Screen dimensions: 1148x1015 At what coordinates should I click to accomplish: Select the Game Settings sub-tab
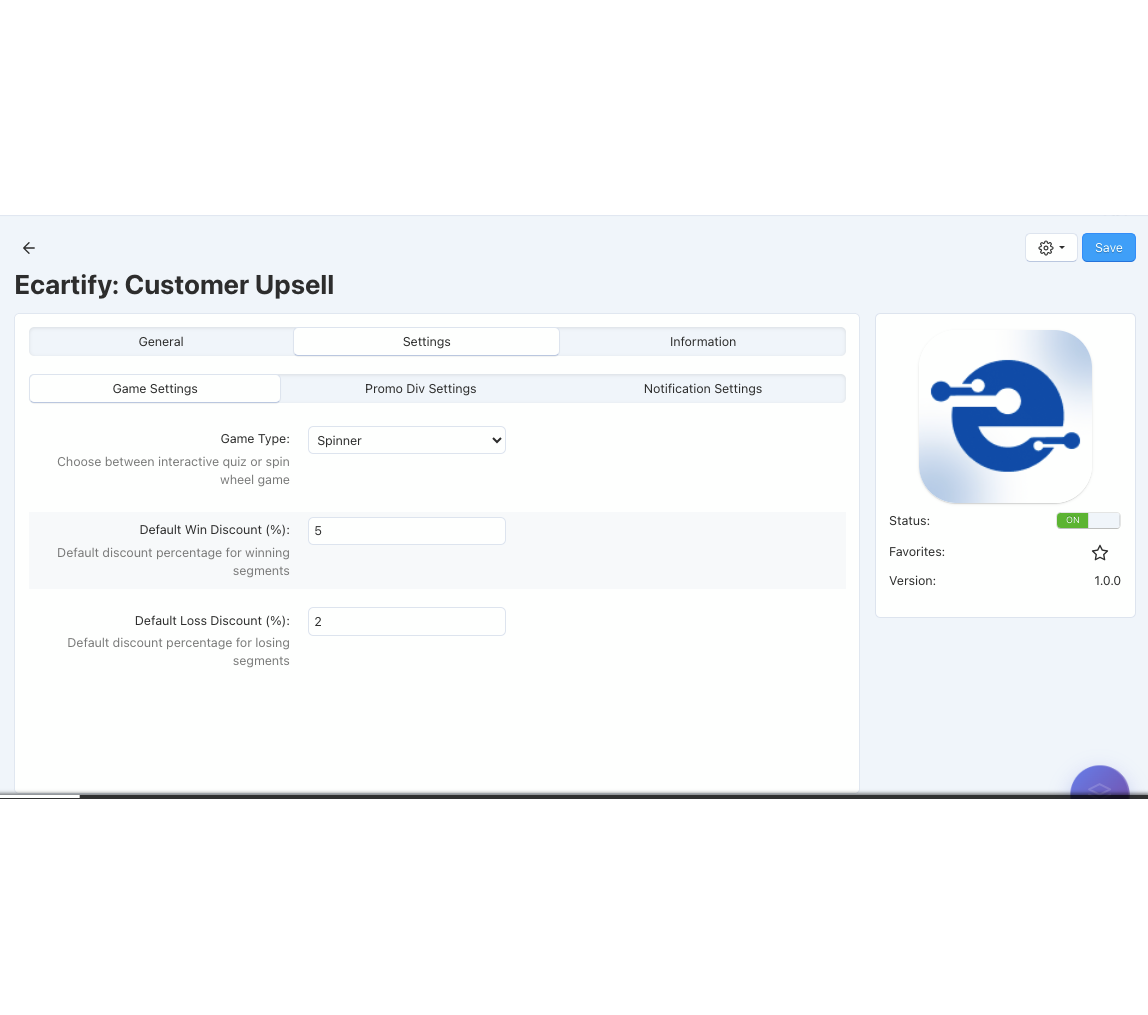click(155, 389)
